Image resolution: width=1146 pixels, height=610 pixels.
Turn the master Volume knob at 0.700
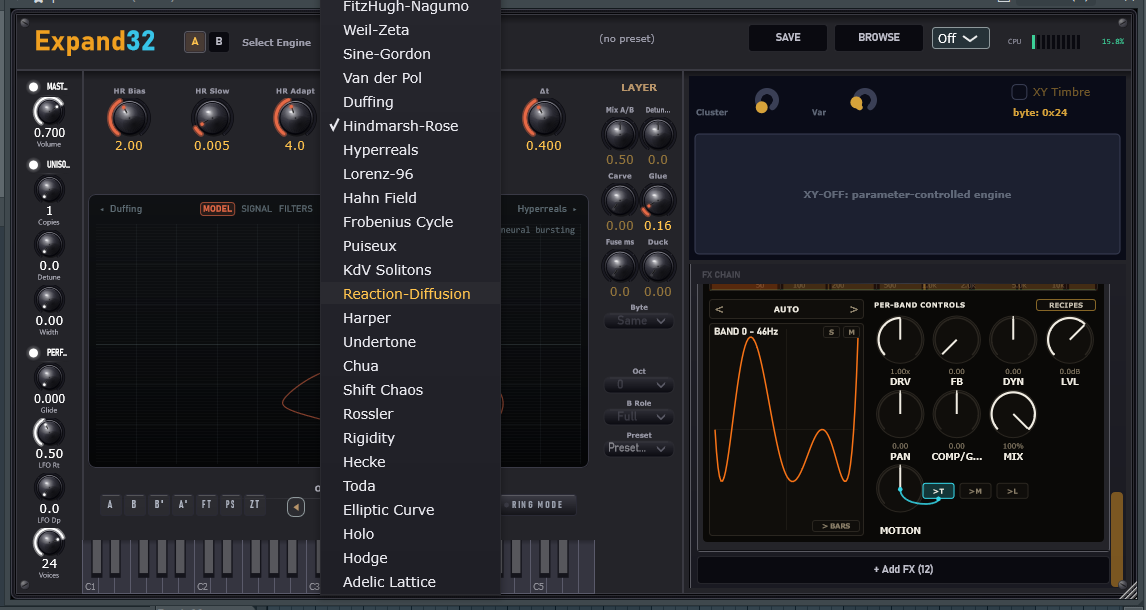click(49, 112)
